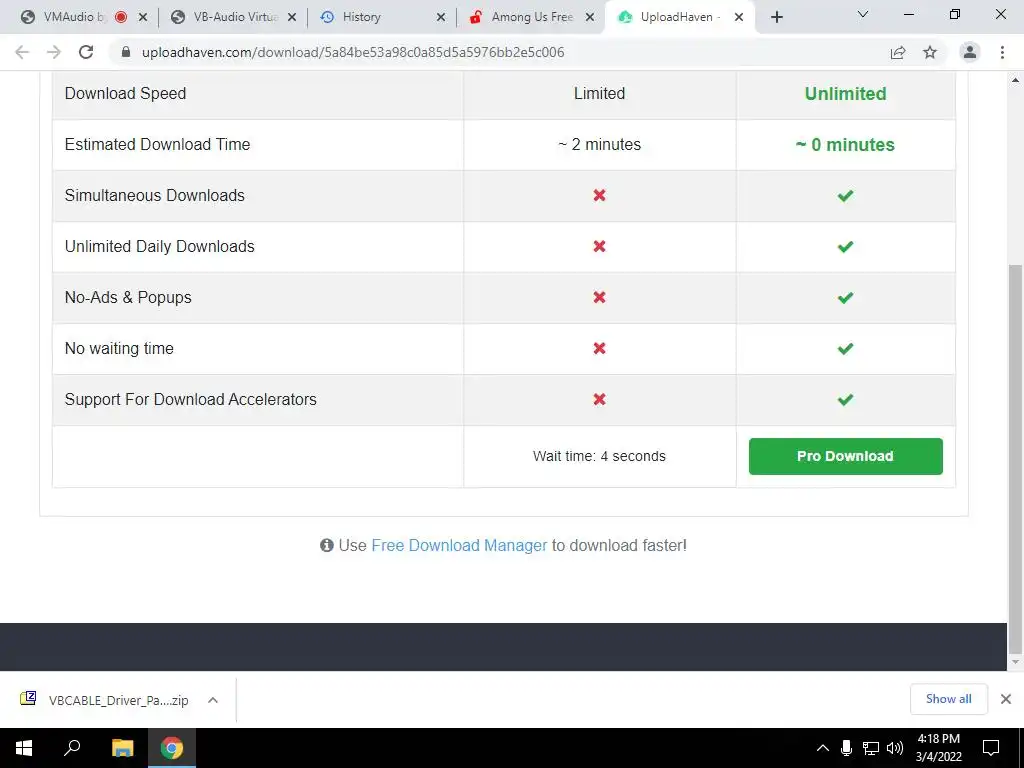This screenshot has width=1024, height=768.
Task: Open the taskbar clock showing 4:18 PM
Action: click(x=938, y=748)
